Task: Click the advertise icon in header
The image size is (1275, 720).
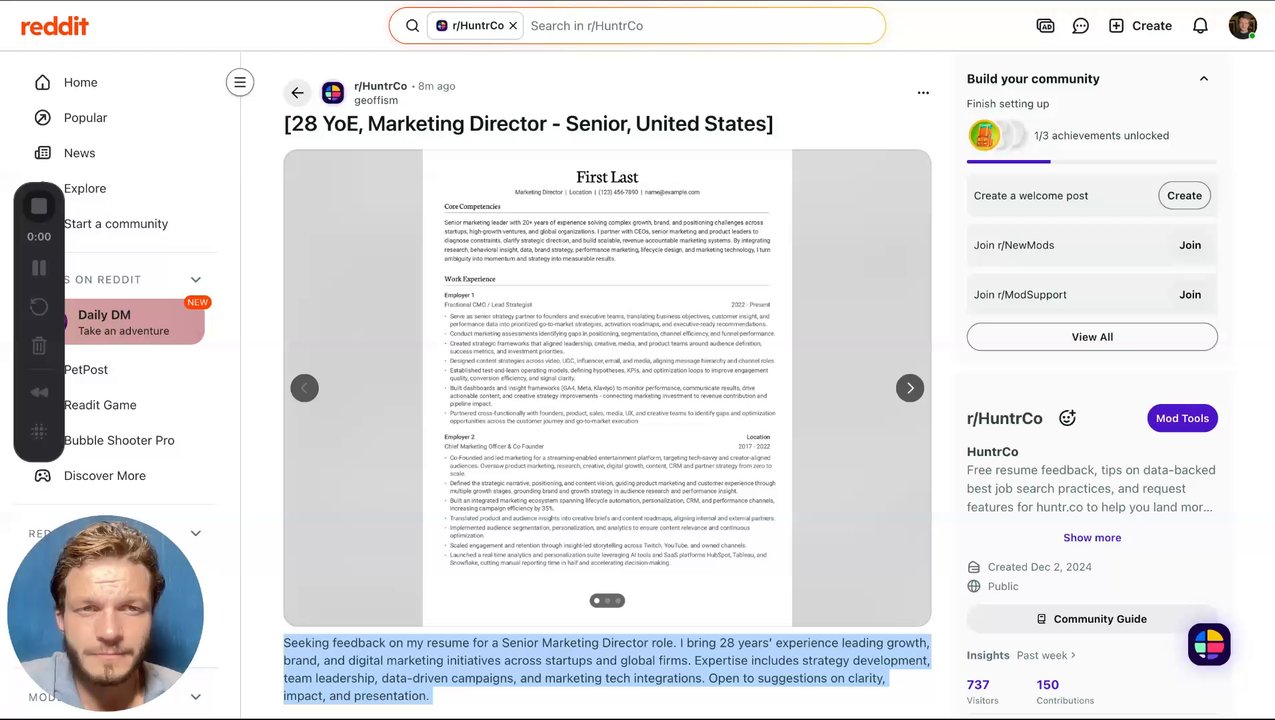Action: pos(1045,26)
